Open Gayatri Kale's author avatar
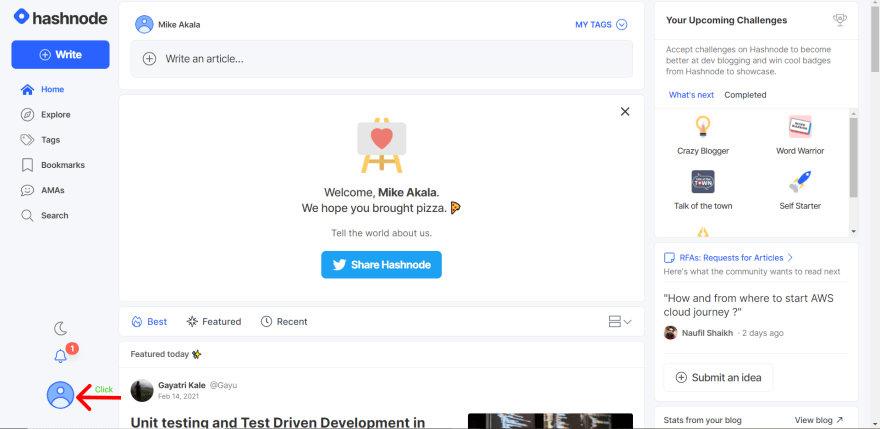The width and height of the screenshot is (880, 429). point(142,390)
